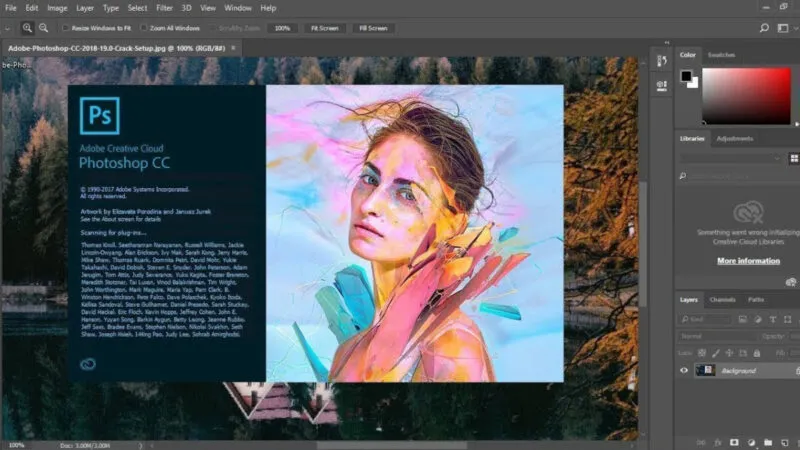Image resolution: width=800 pixels, height=450 pixels.
Task: Create new fill or adjustment layer
Action: point(751,442)
